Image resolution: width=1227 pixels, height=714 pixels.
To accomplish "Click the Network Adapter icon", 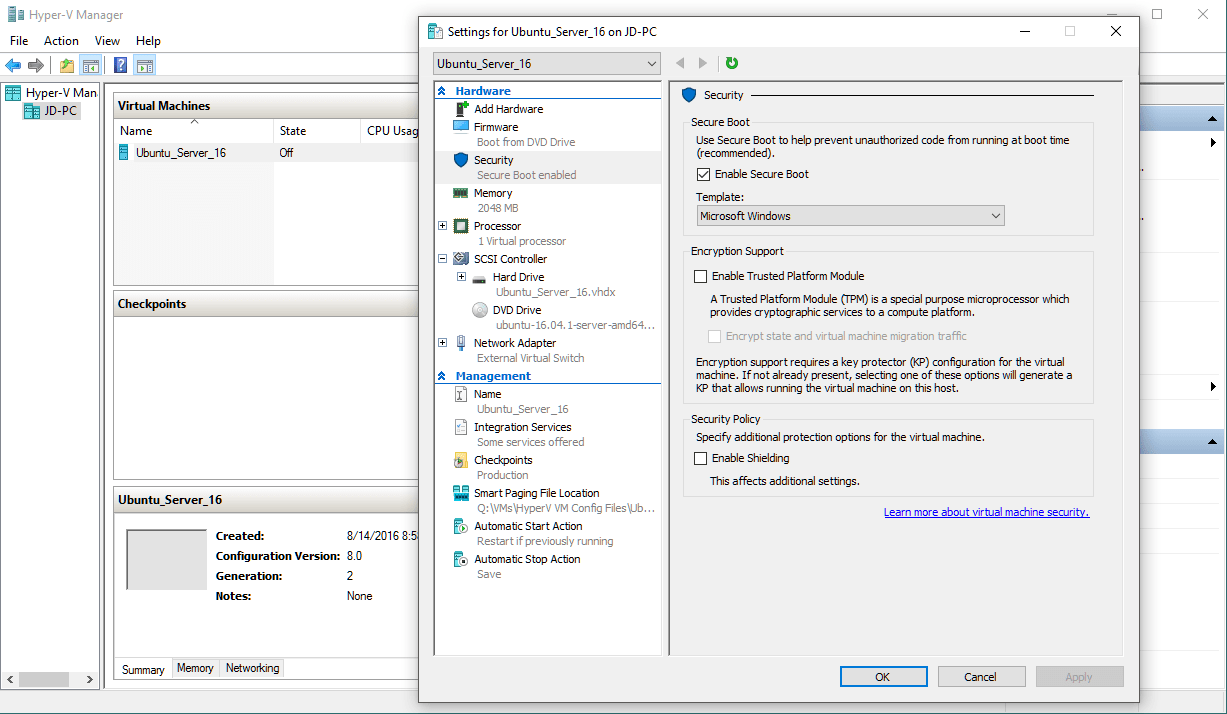I will coord(461,343).
